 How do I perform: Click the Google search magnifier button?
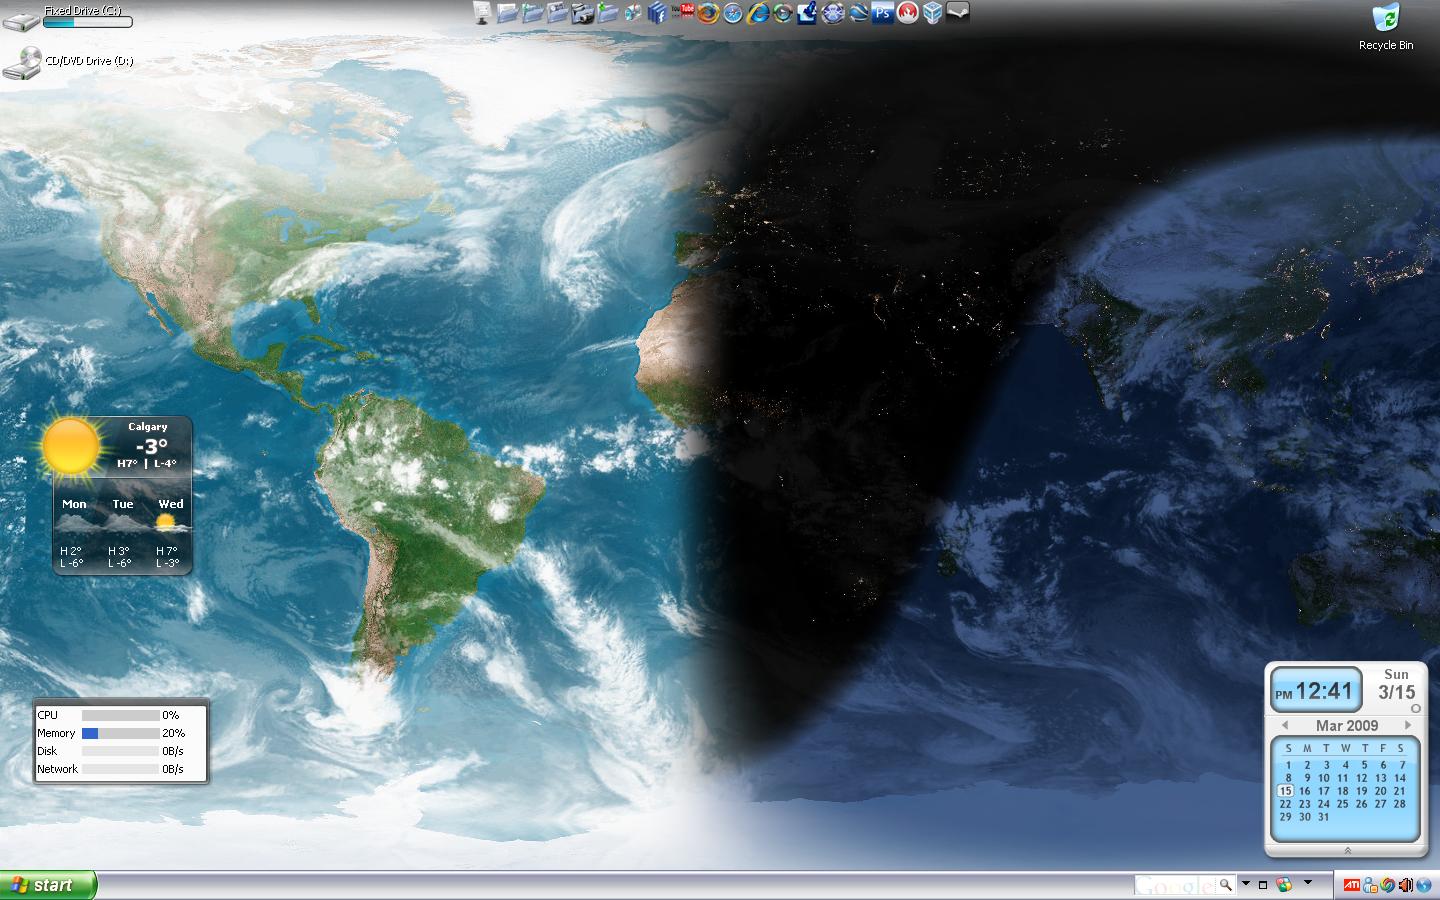coord(1225,885)
